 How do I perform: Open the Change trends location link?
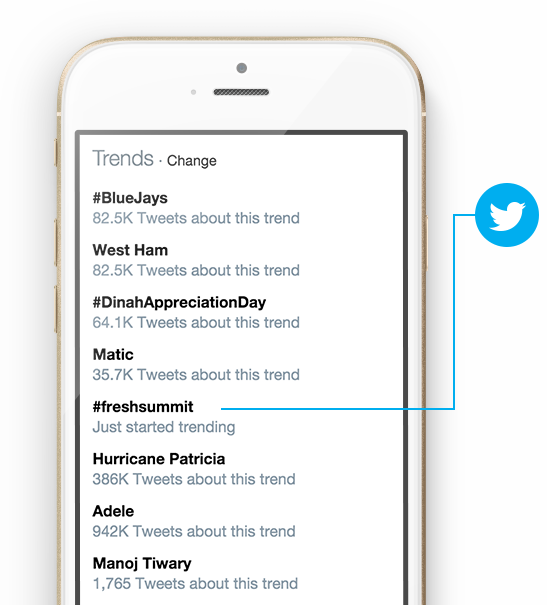[191, 161]
